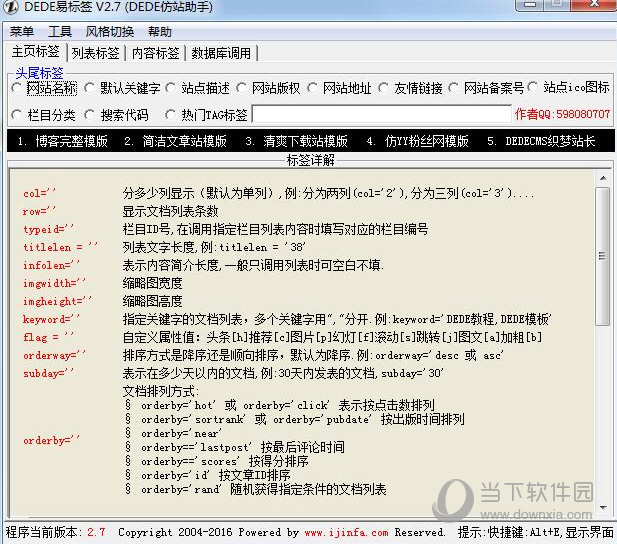Open the 风格切换 menu

point(110,31)
